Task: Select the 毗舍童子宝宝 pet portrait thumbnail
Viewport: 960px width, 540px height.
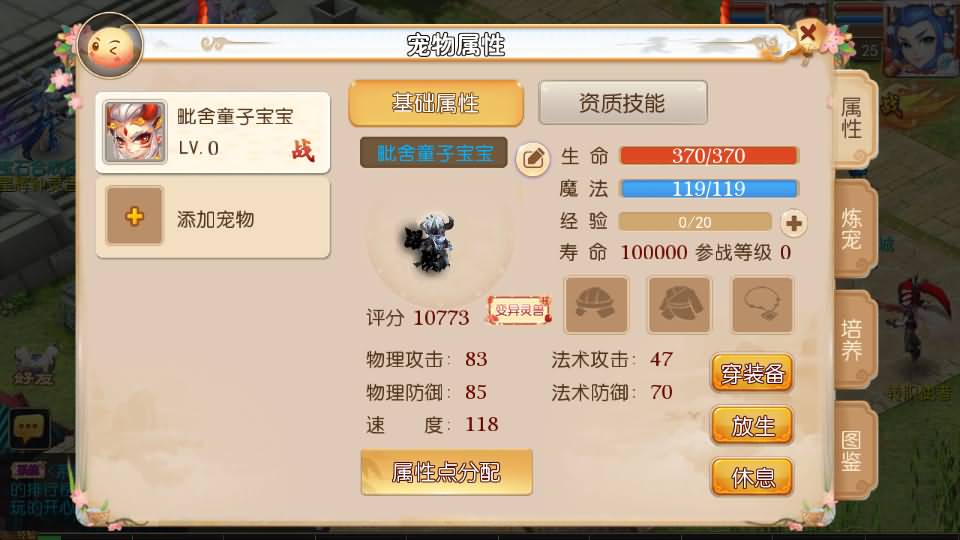Action: pos(135,132)
